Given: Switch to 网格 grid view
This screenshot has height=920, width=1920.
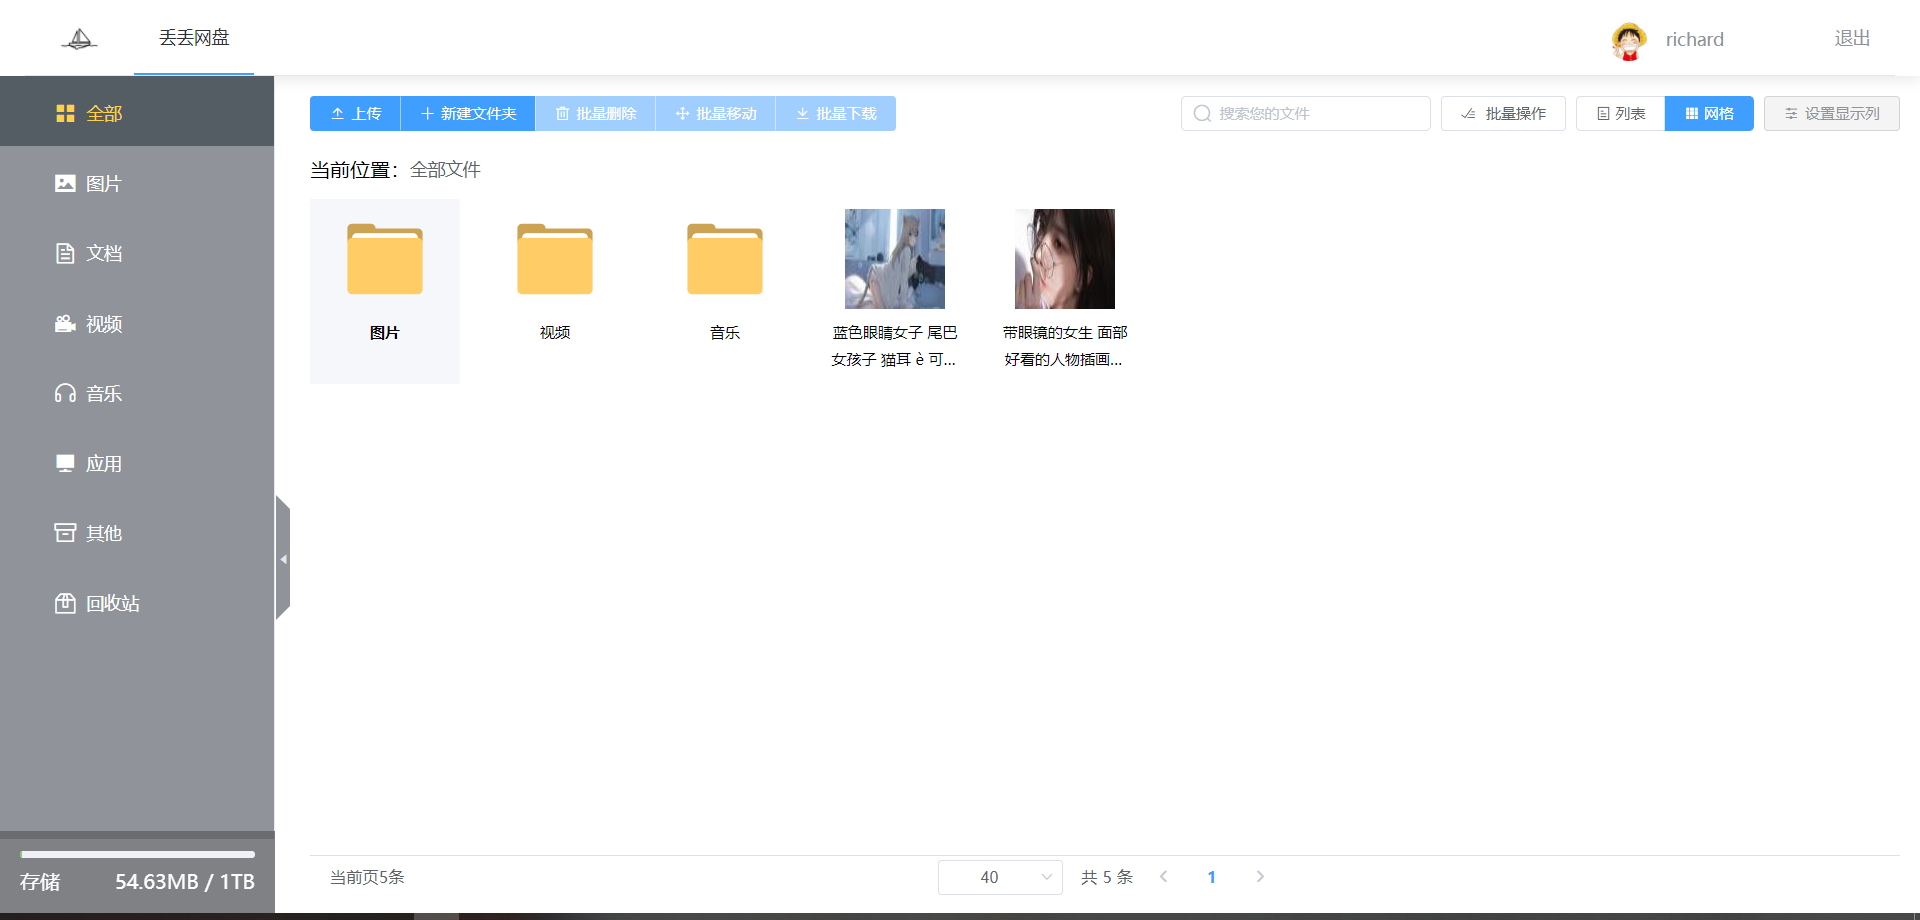Looking at the screenshot, I should click(x=1709, y=114).
